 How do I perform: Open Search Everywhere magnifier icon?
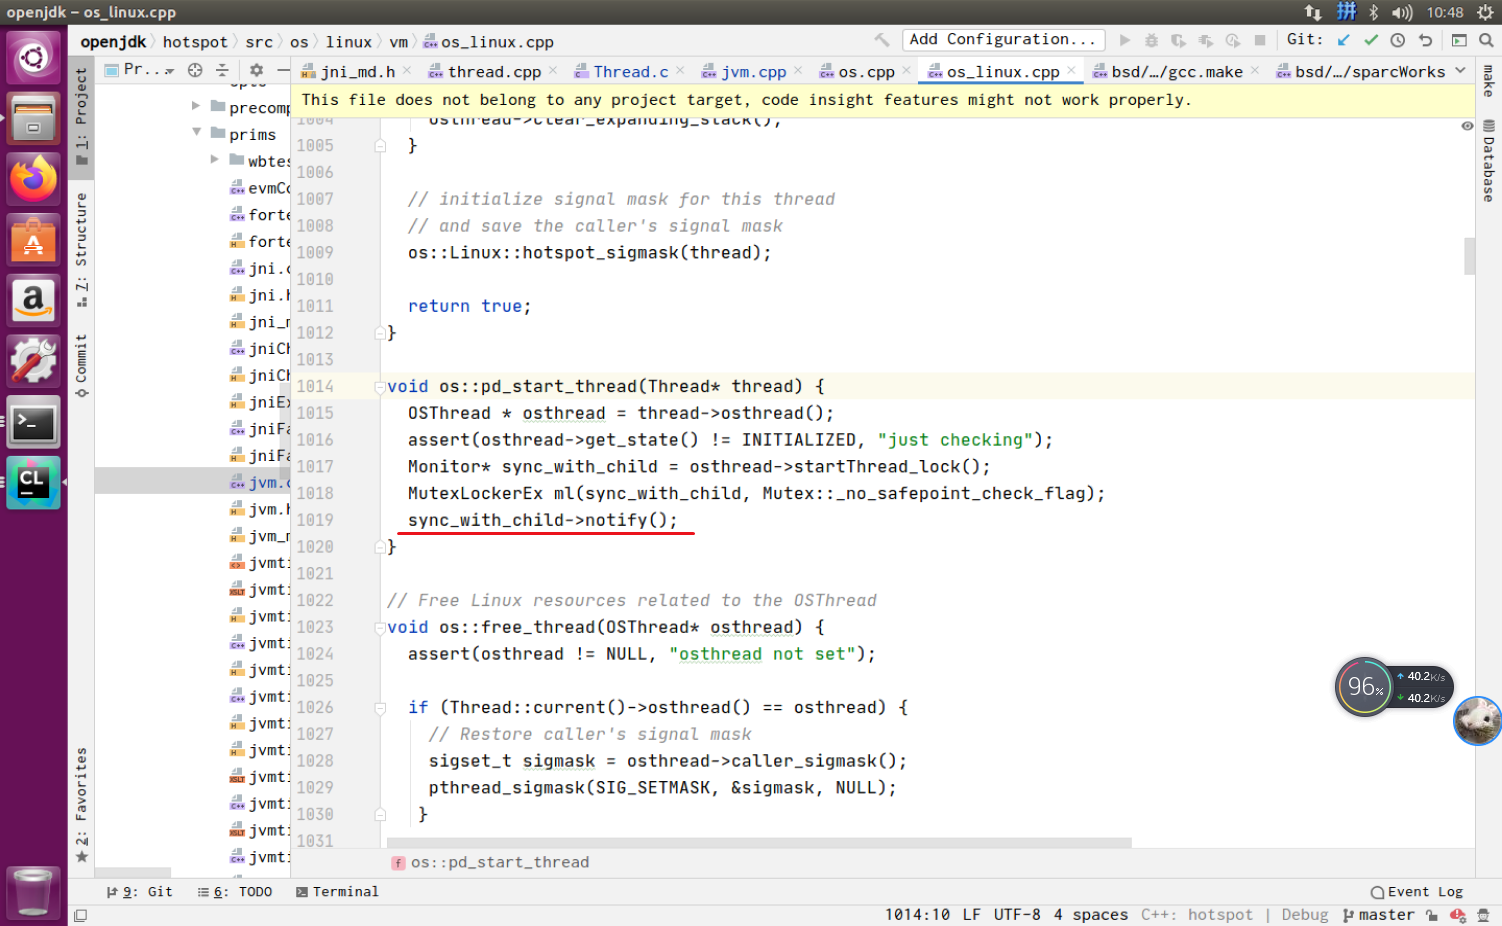(1485, 39)
